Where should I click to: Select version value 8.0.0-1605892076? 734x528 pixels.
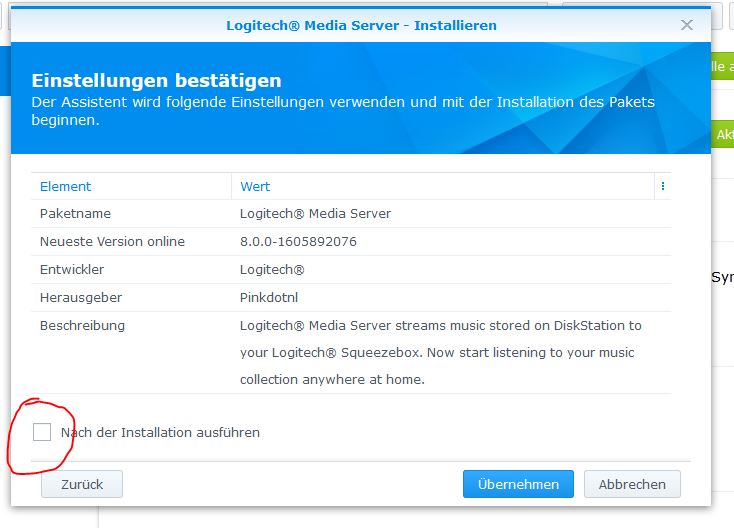click(x=451, y=242)
